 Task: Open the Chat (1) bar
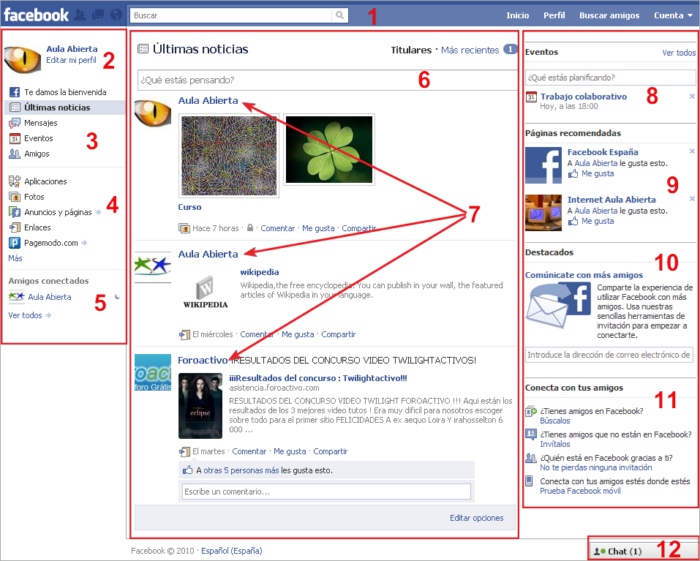pyautogui.click(x=643, y=552)
